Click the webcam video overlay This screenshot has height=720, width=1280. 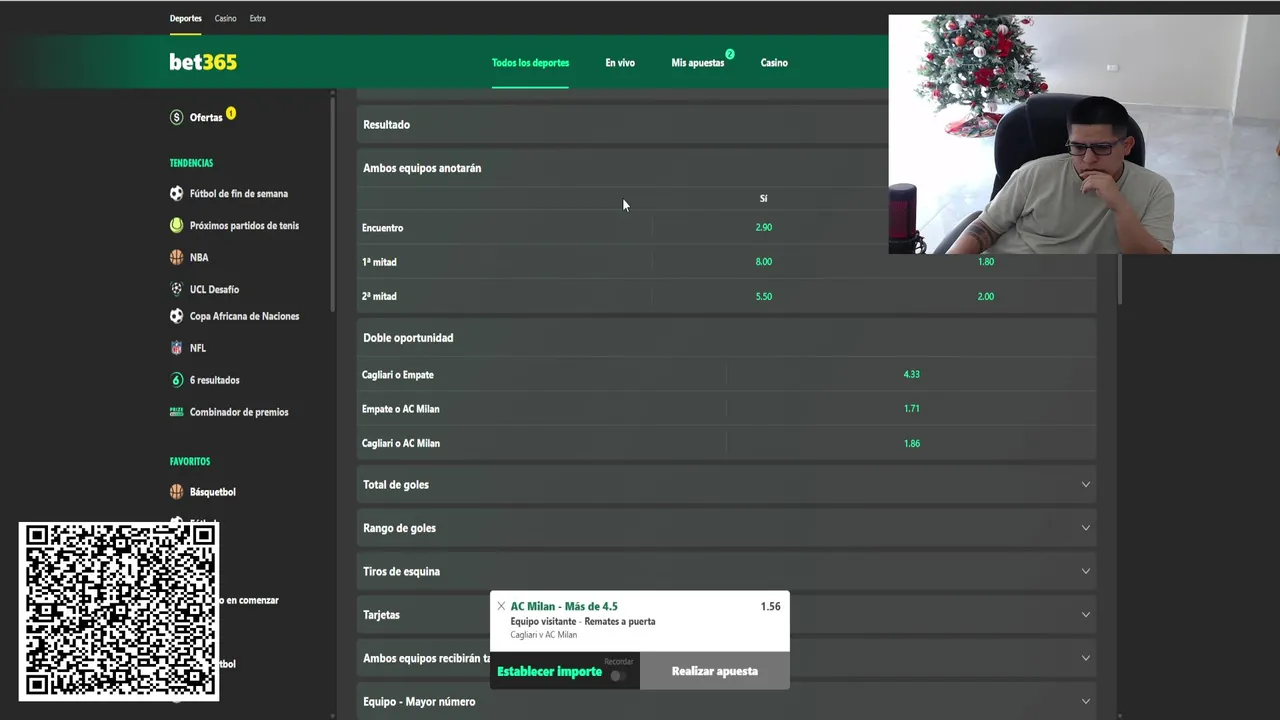pyautogui.click(x=1084, y=134)
